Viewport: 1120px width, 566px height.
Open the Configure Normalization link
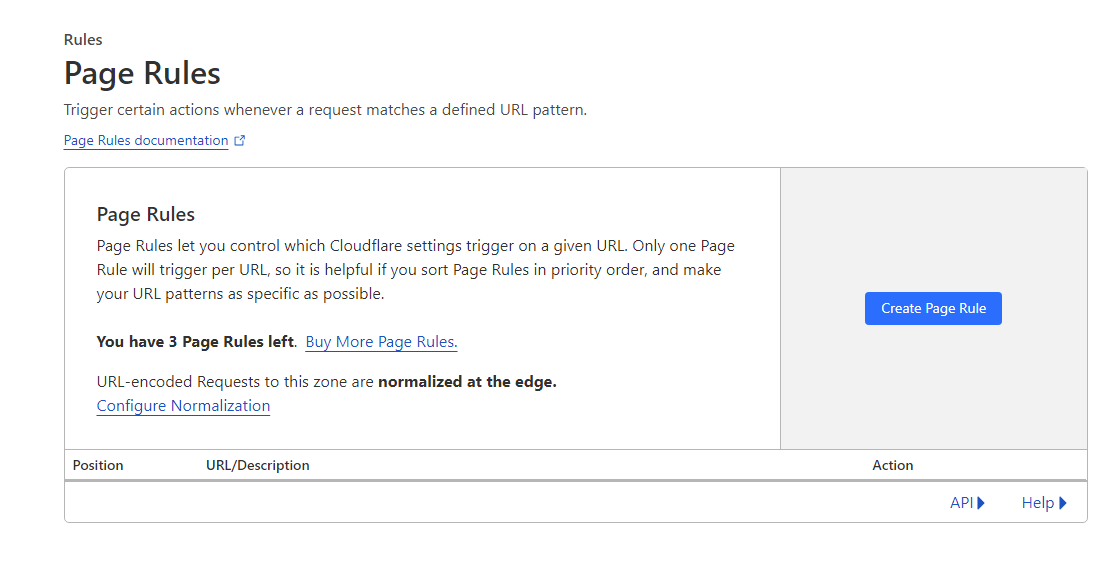183,406
